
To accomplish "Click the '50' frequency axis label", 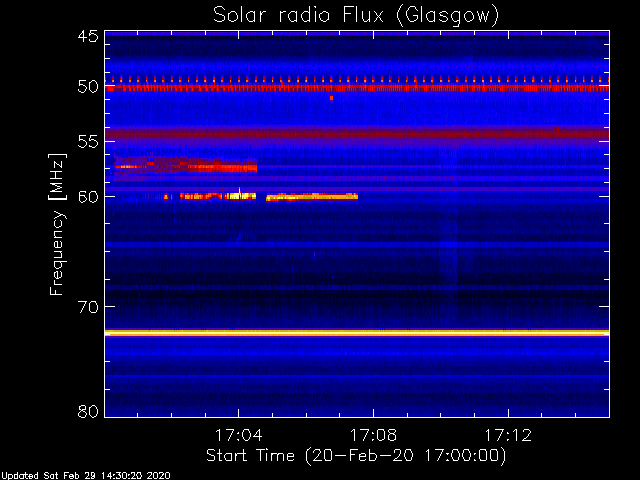I will (88, 87).
